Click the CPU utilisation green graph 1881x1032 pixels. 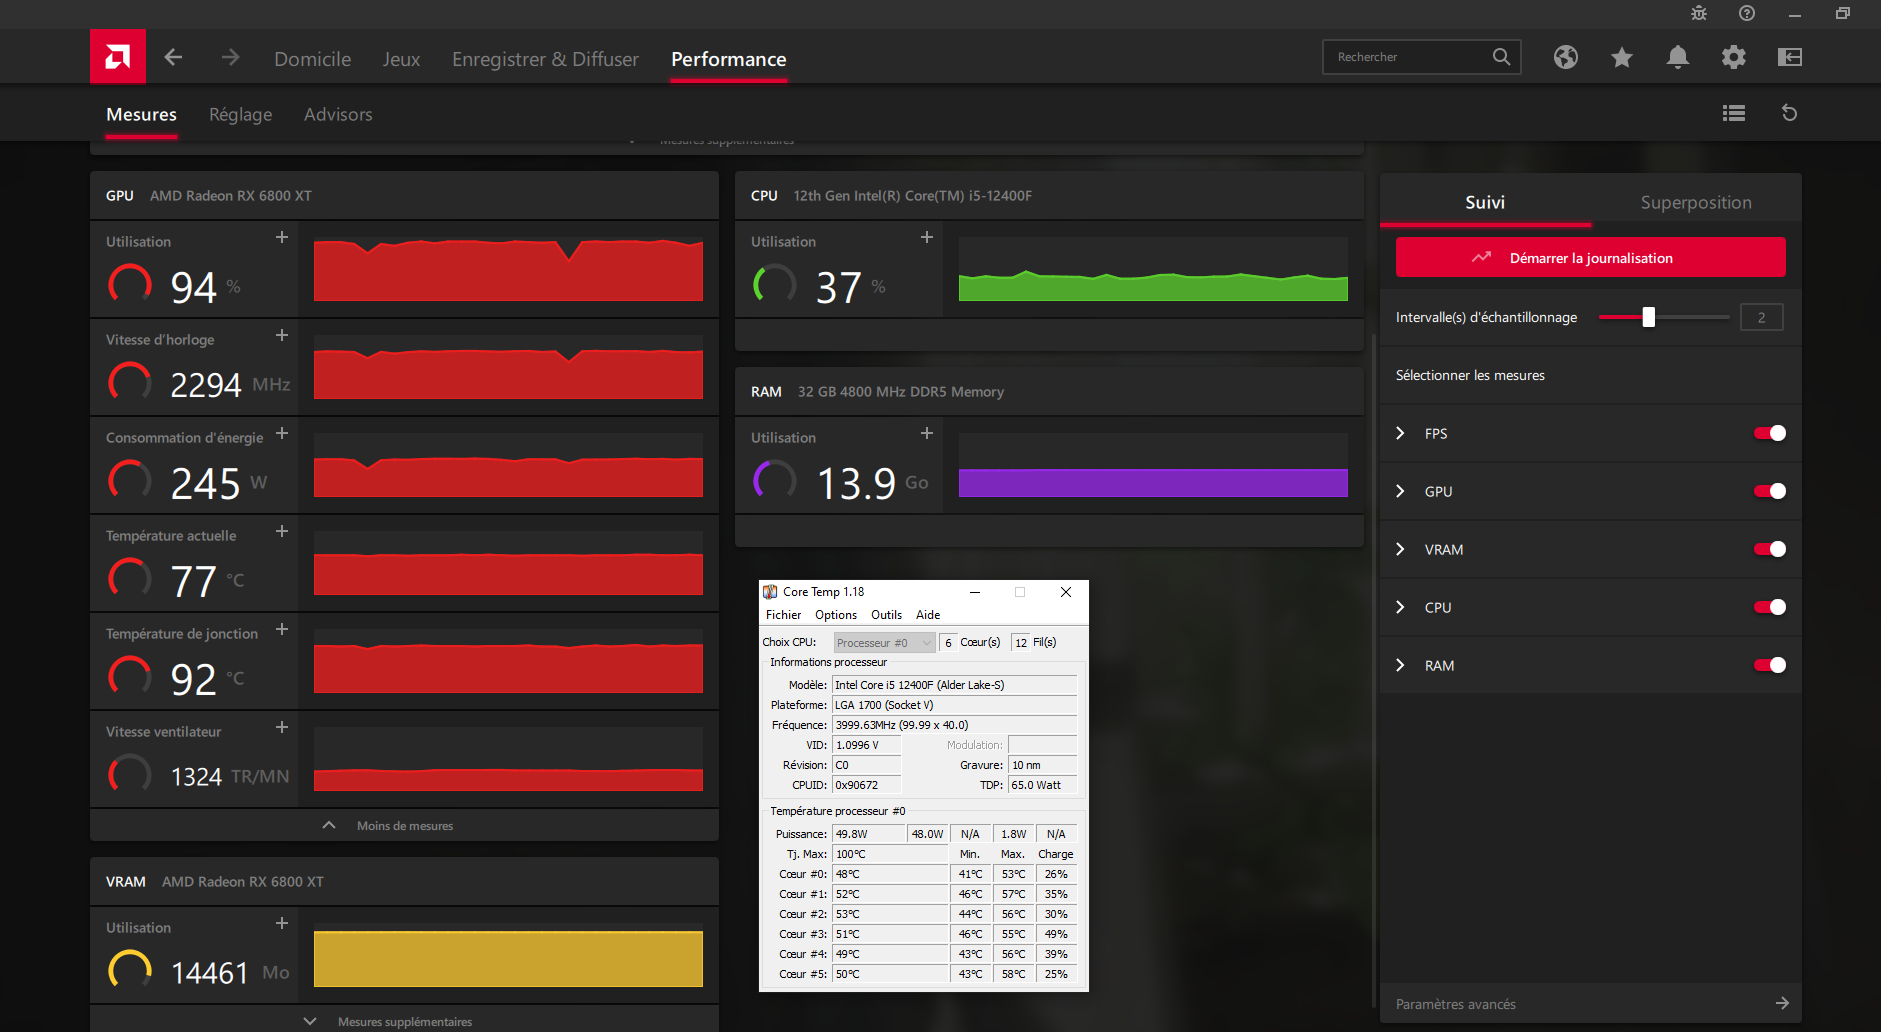pos(1153,269)
